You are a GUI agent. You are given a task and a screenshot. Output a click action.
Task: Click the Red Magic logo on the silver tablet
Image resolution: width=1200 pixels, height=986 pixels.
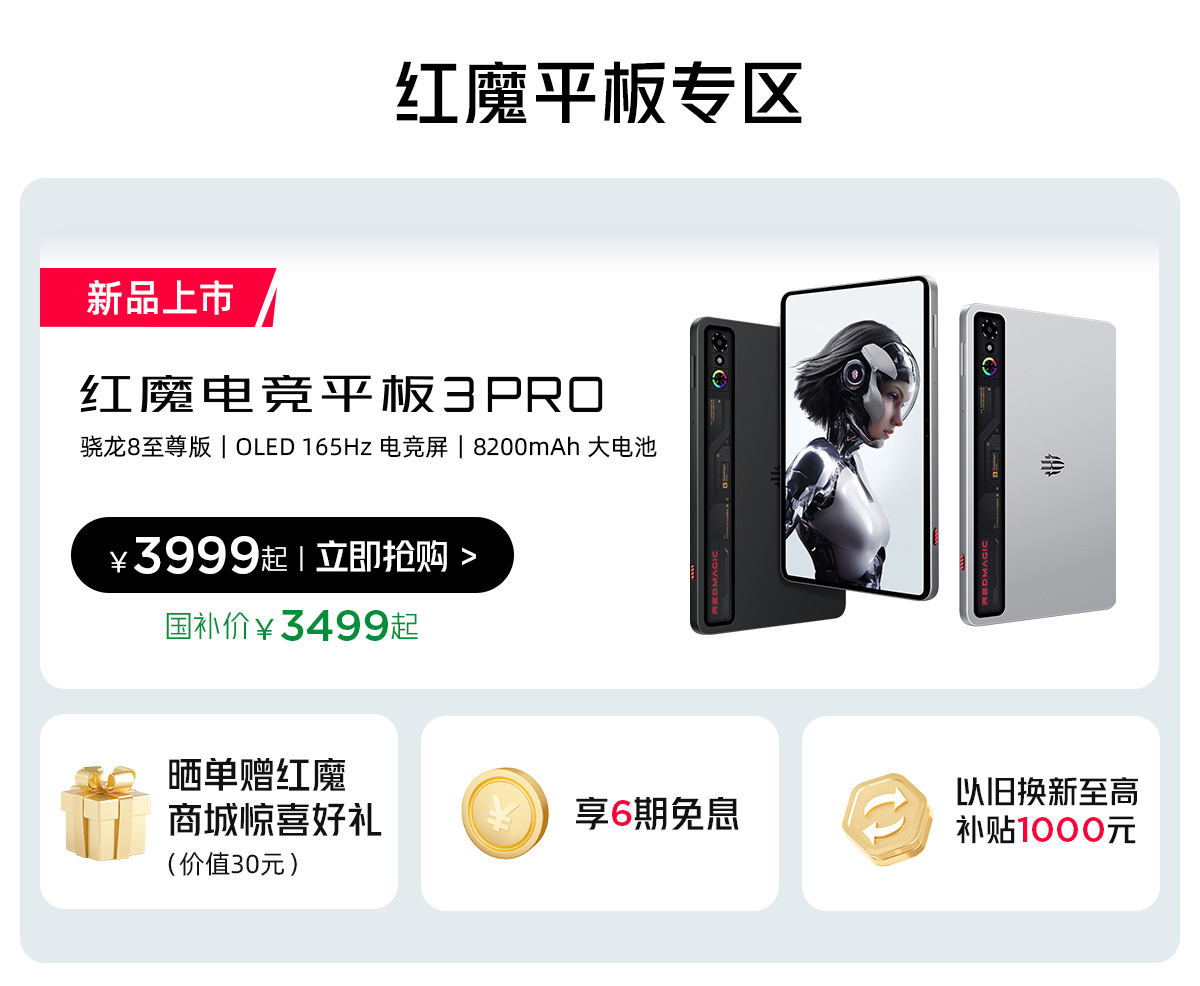[1052, 465]
